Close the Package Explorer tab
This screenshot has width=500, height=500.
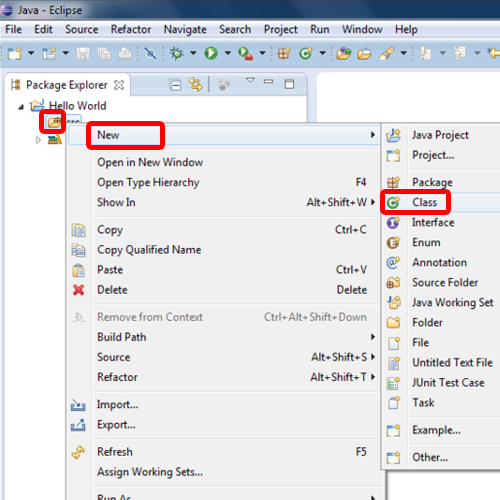[119, 85]
